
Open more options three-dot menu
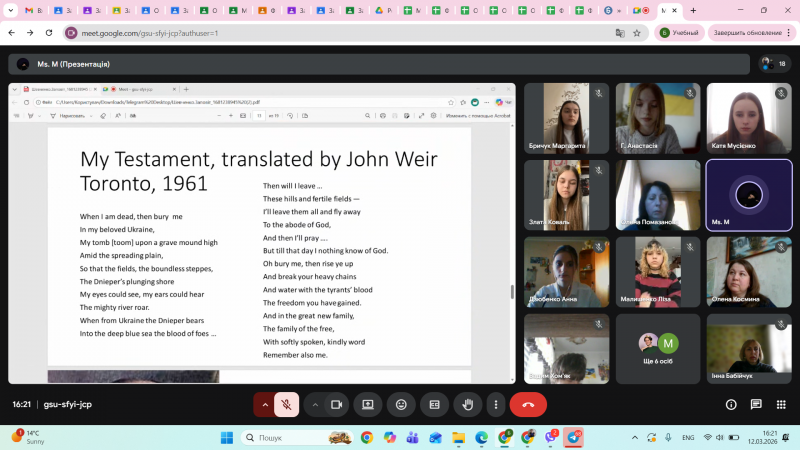click(497, 404)
